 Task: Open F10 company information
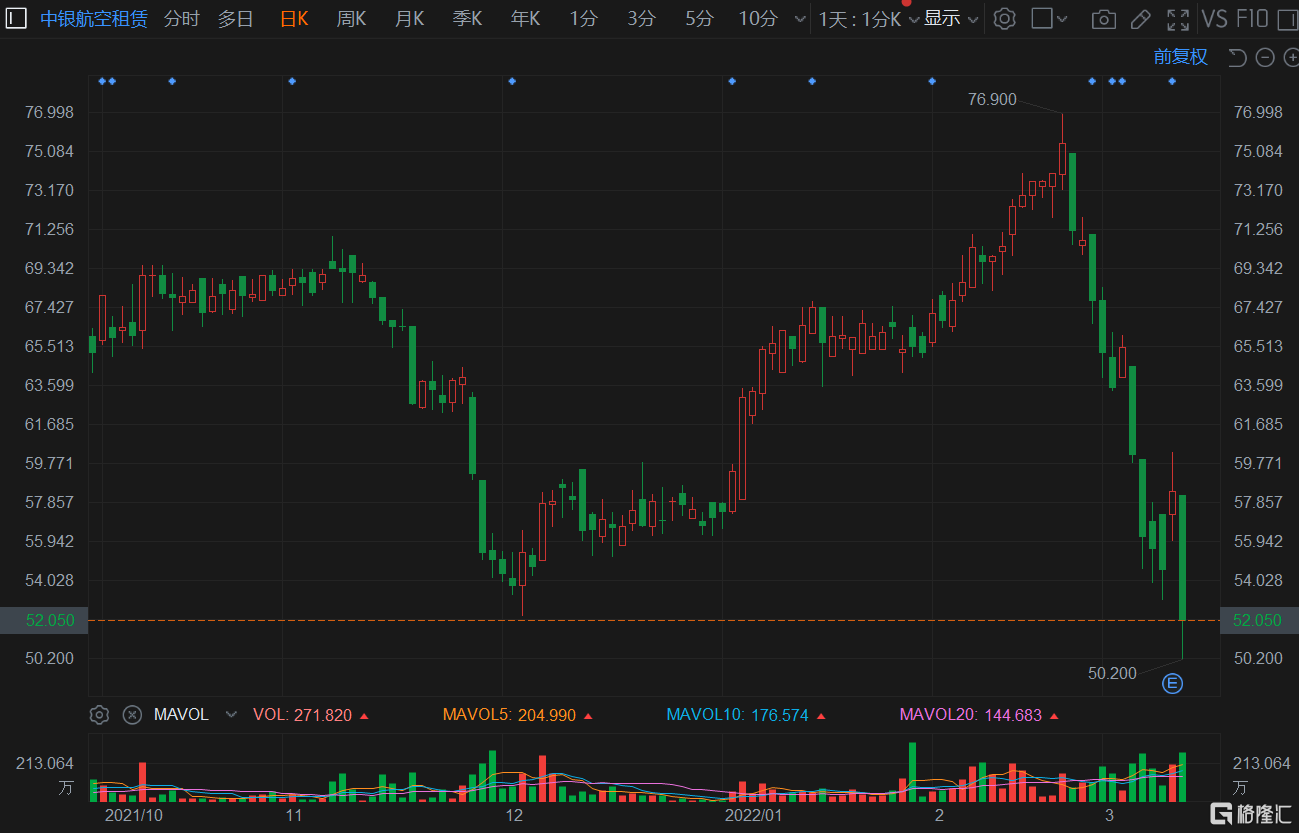coord(1253,19)
